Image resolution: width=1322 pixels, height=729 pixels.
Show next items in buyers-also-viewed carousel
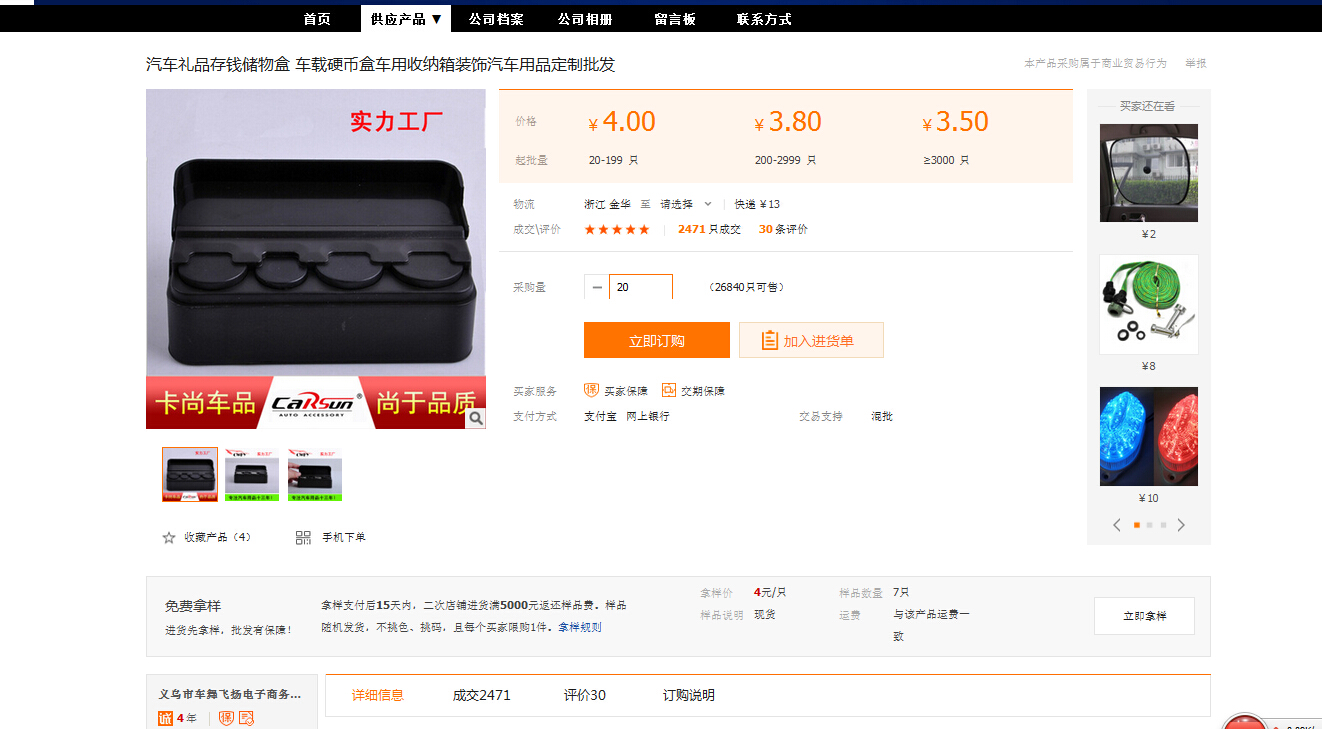click(1181, 525)
